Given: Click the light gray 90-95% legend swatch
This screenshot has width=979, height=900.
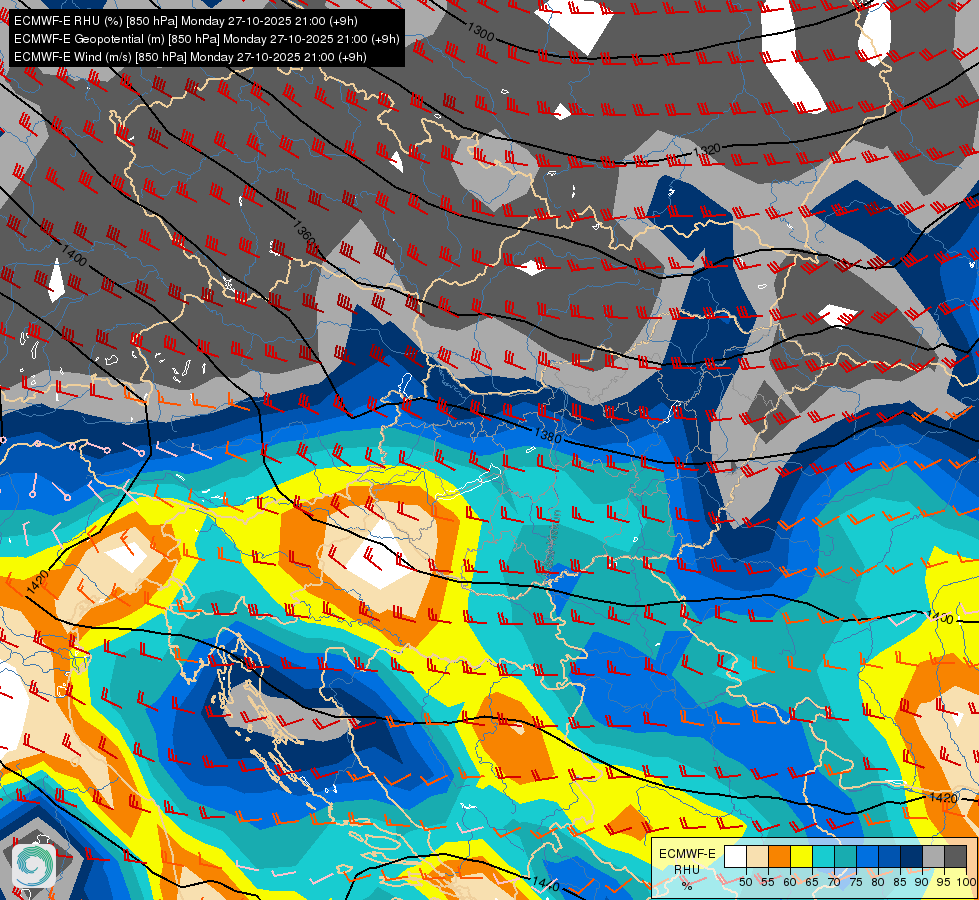Looking at the screenshot, I should click(933, 856).
